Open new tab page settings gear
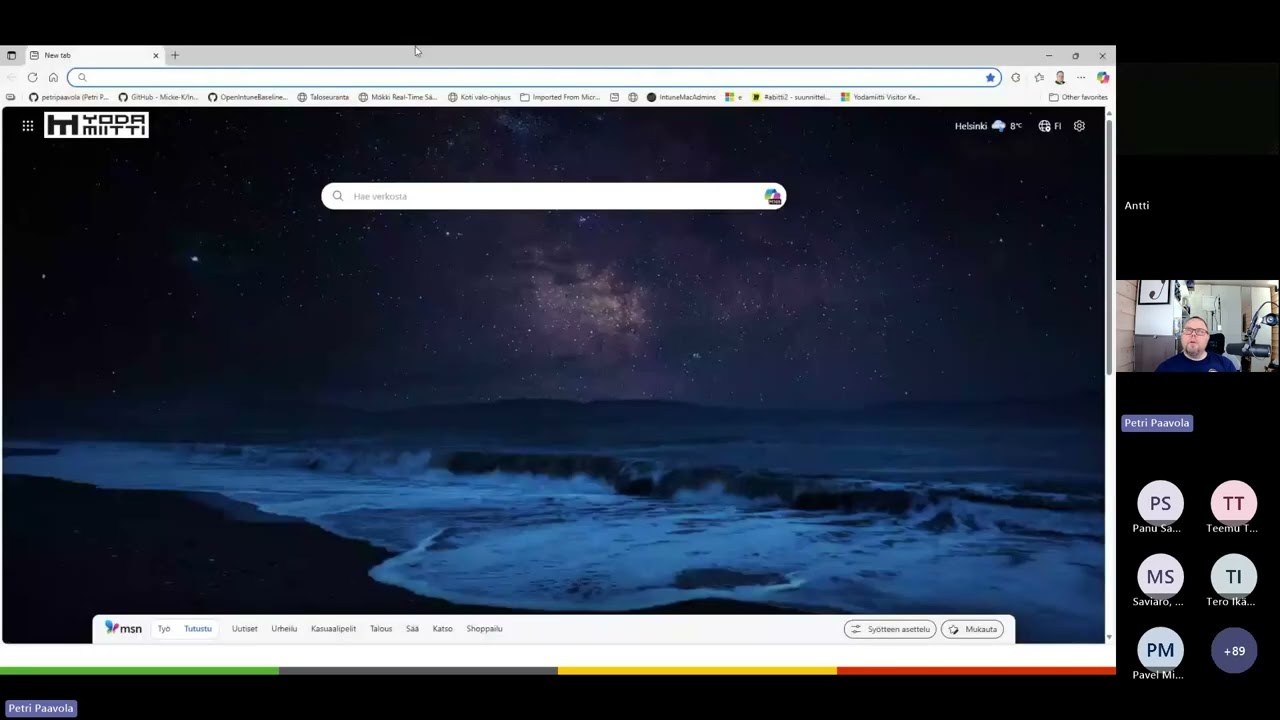1280x720 pixels. (x=1079, y=126)
